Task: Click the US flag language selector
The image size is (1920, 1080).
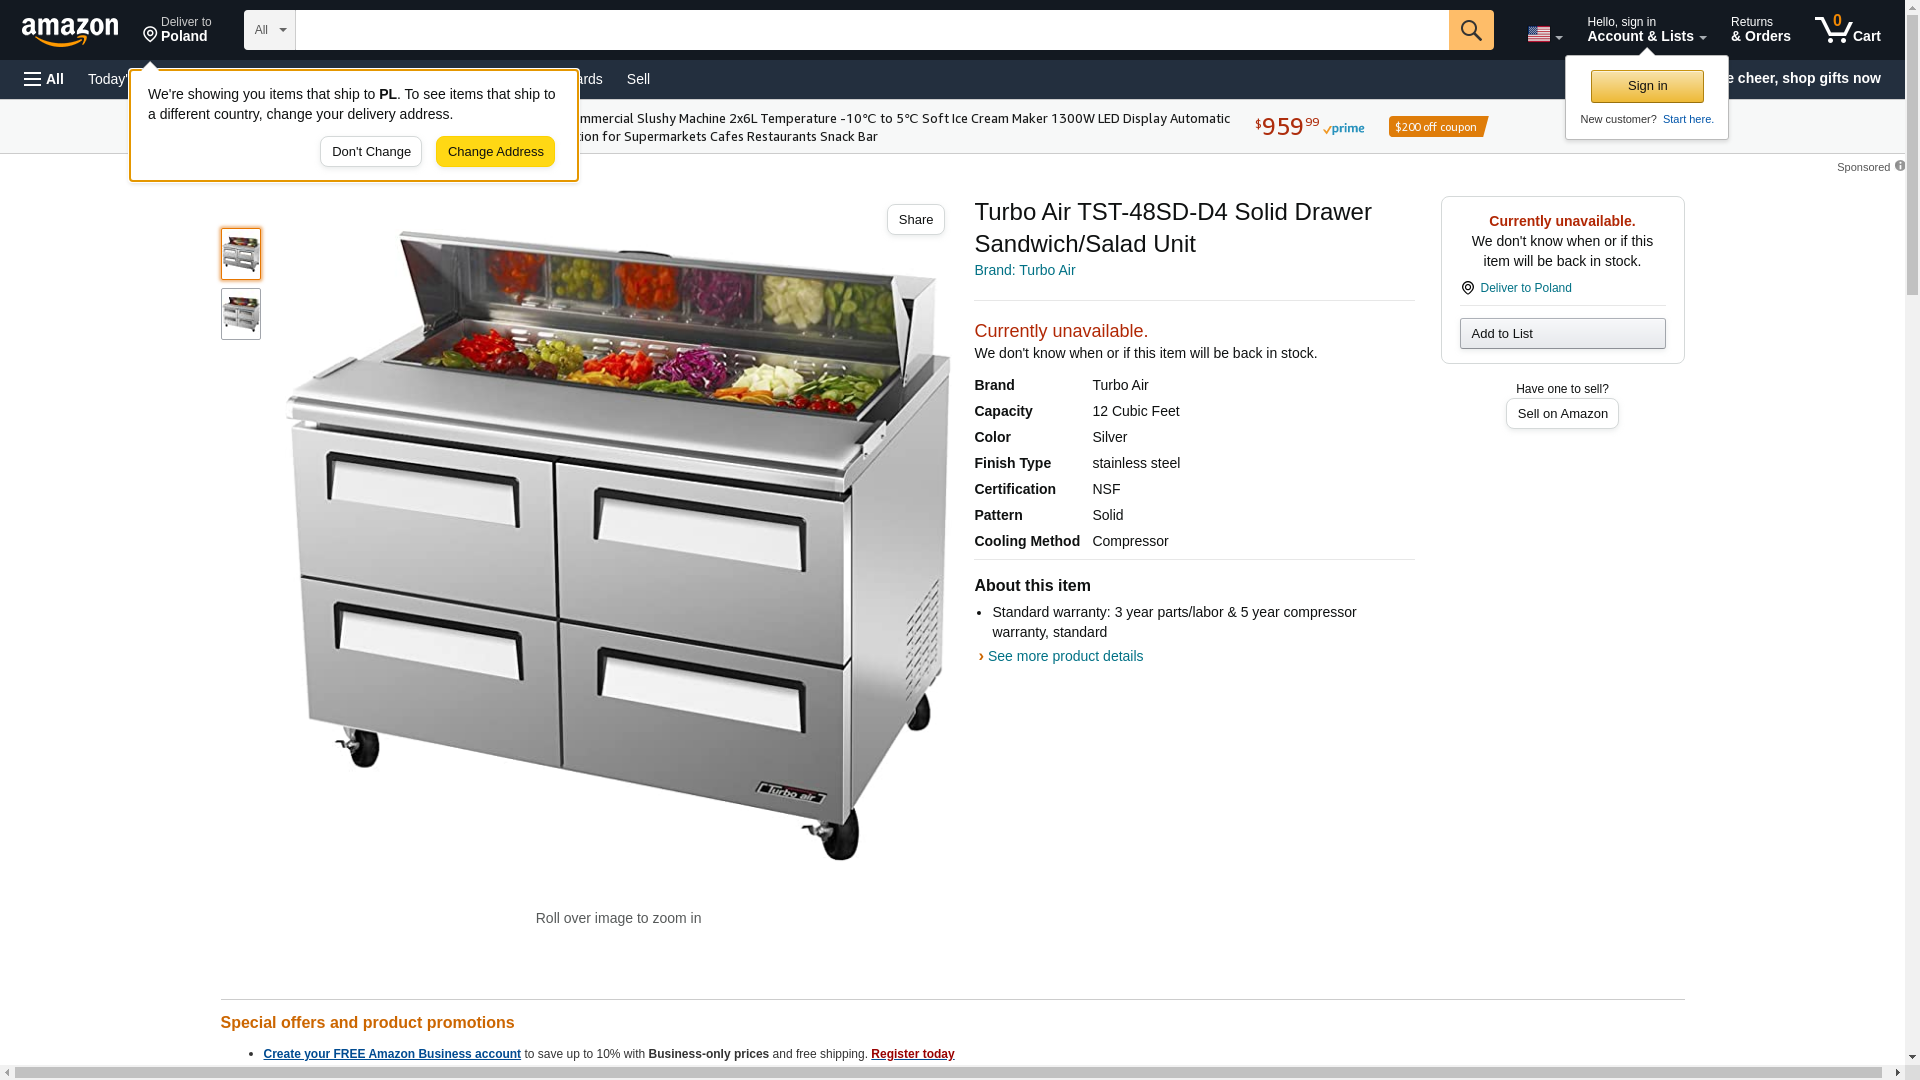Action: [1544, 34]
